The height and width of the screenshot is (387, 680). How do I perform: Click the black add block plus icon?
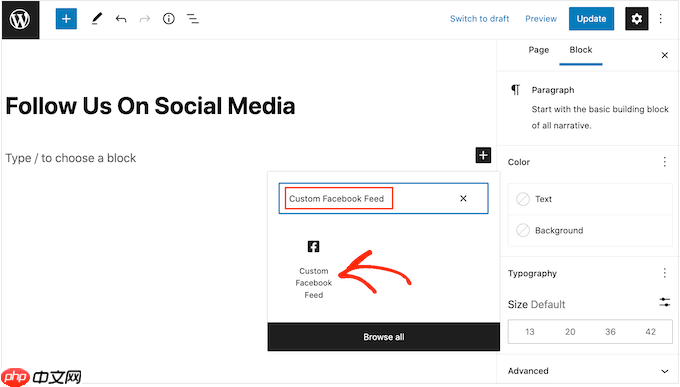point(483,155)
